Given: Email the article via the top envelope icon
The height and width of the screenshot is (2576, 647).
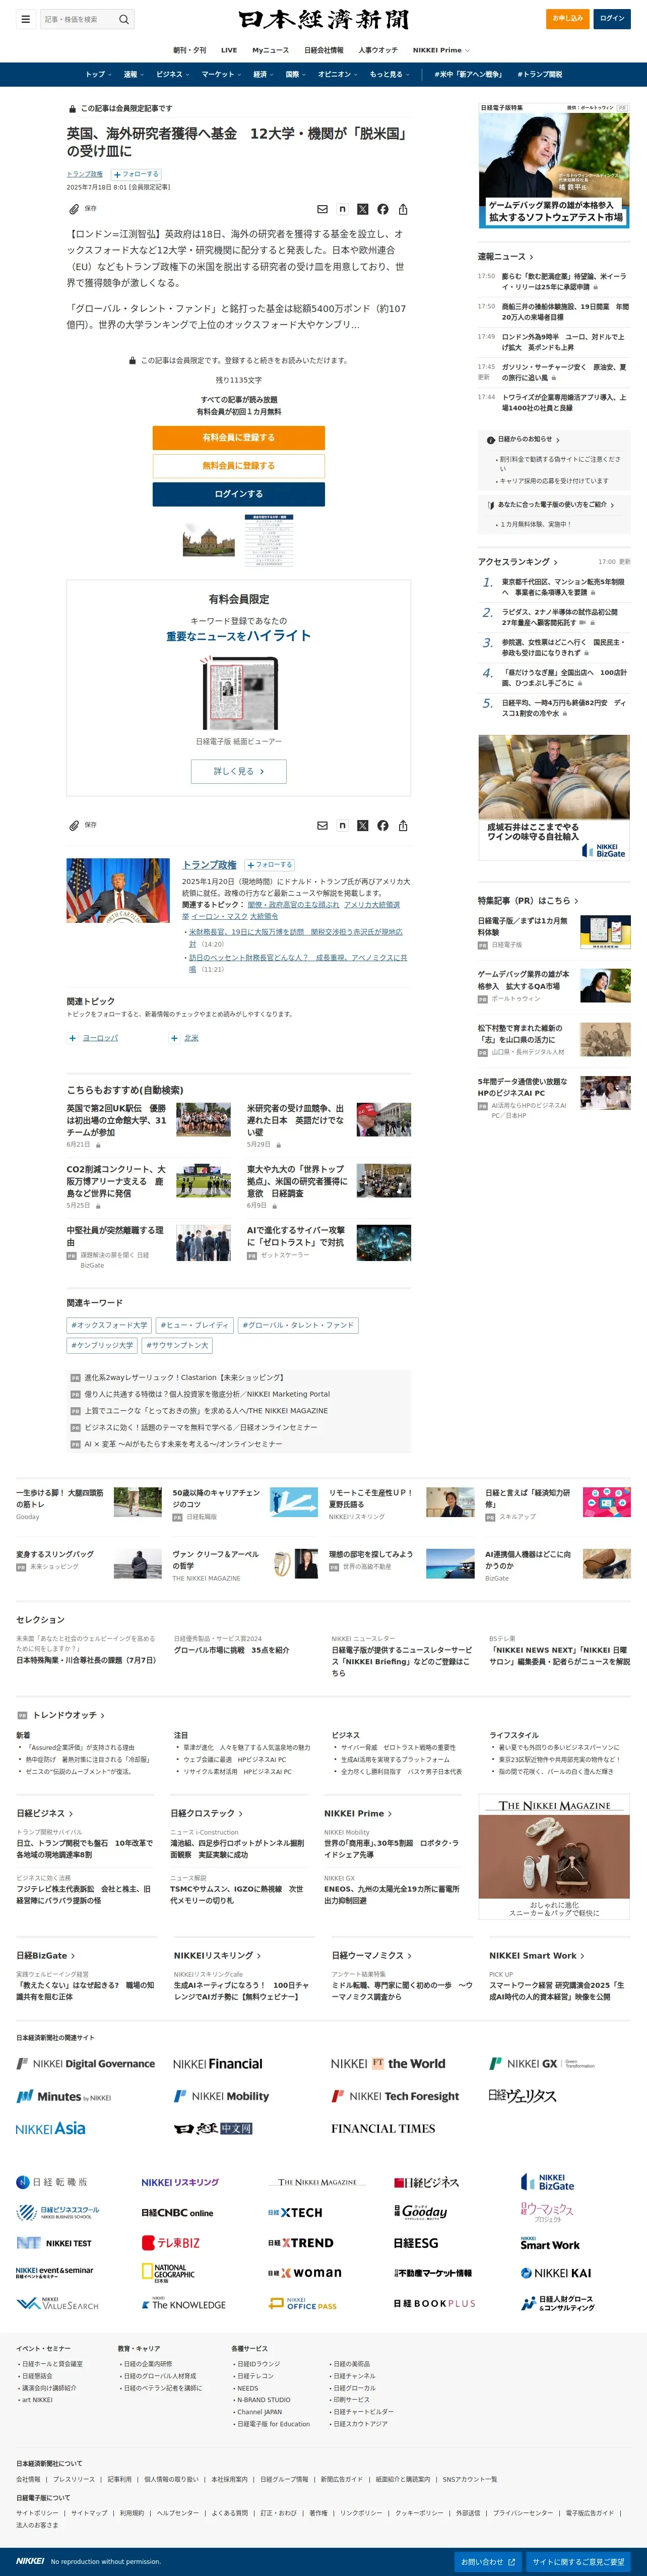Looking at the screenshot, I should pyautogui.click(x=322, y=209).
